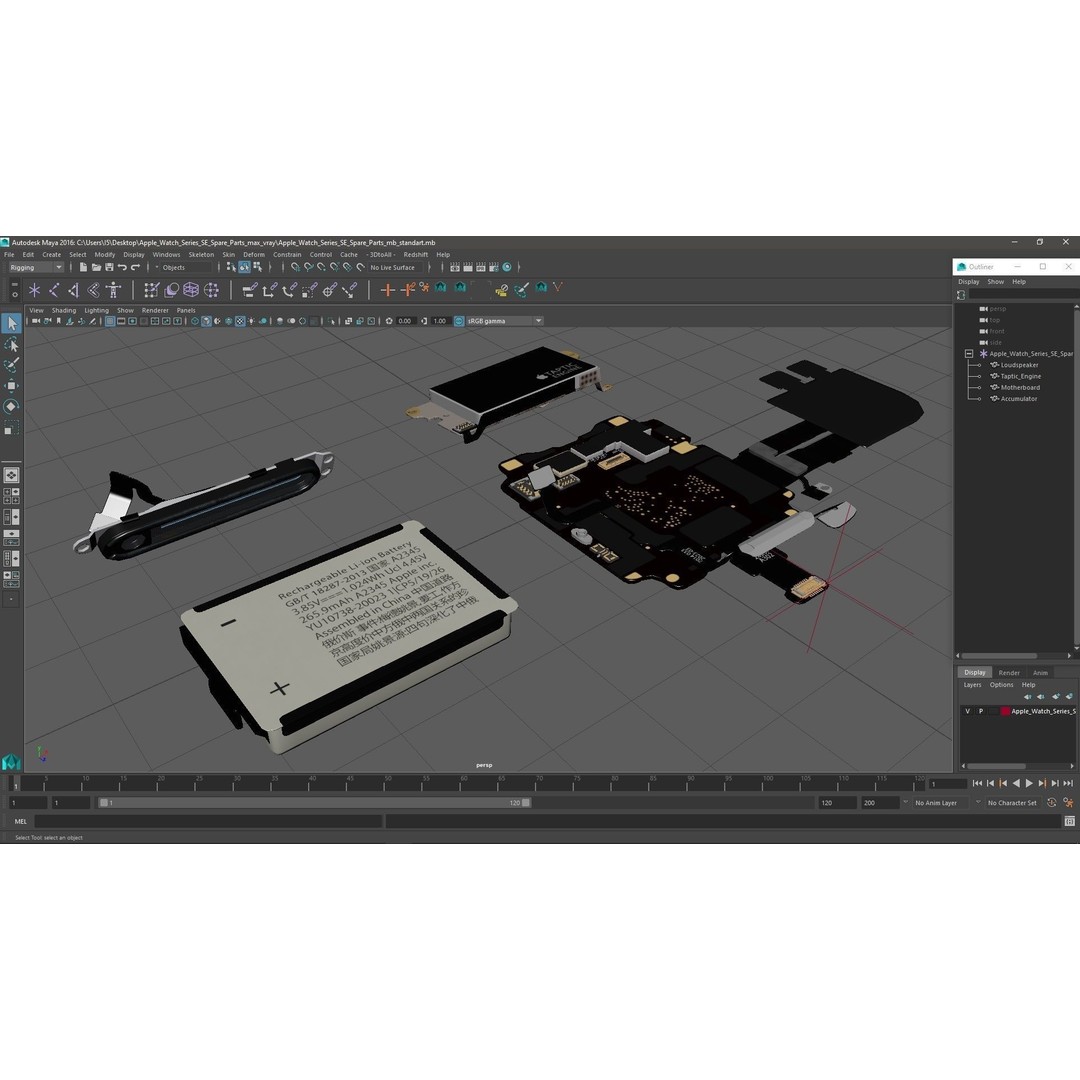Image resolution: width=1080 pixels, height=1080 pixels.
Task: Open the Skeleton menu
Action: pos(201,254)
